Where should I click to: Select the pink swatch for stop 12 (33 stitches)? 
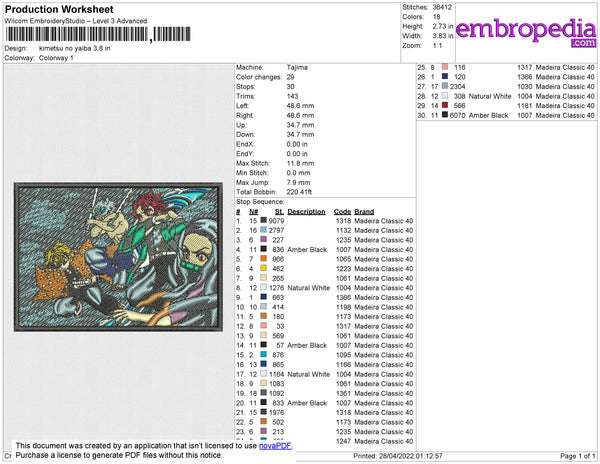263,326
